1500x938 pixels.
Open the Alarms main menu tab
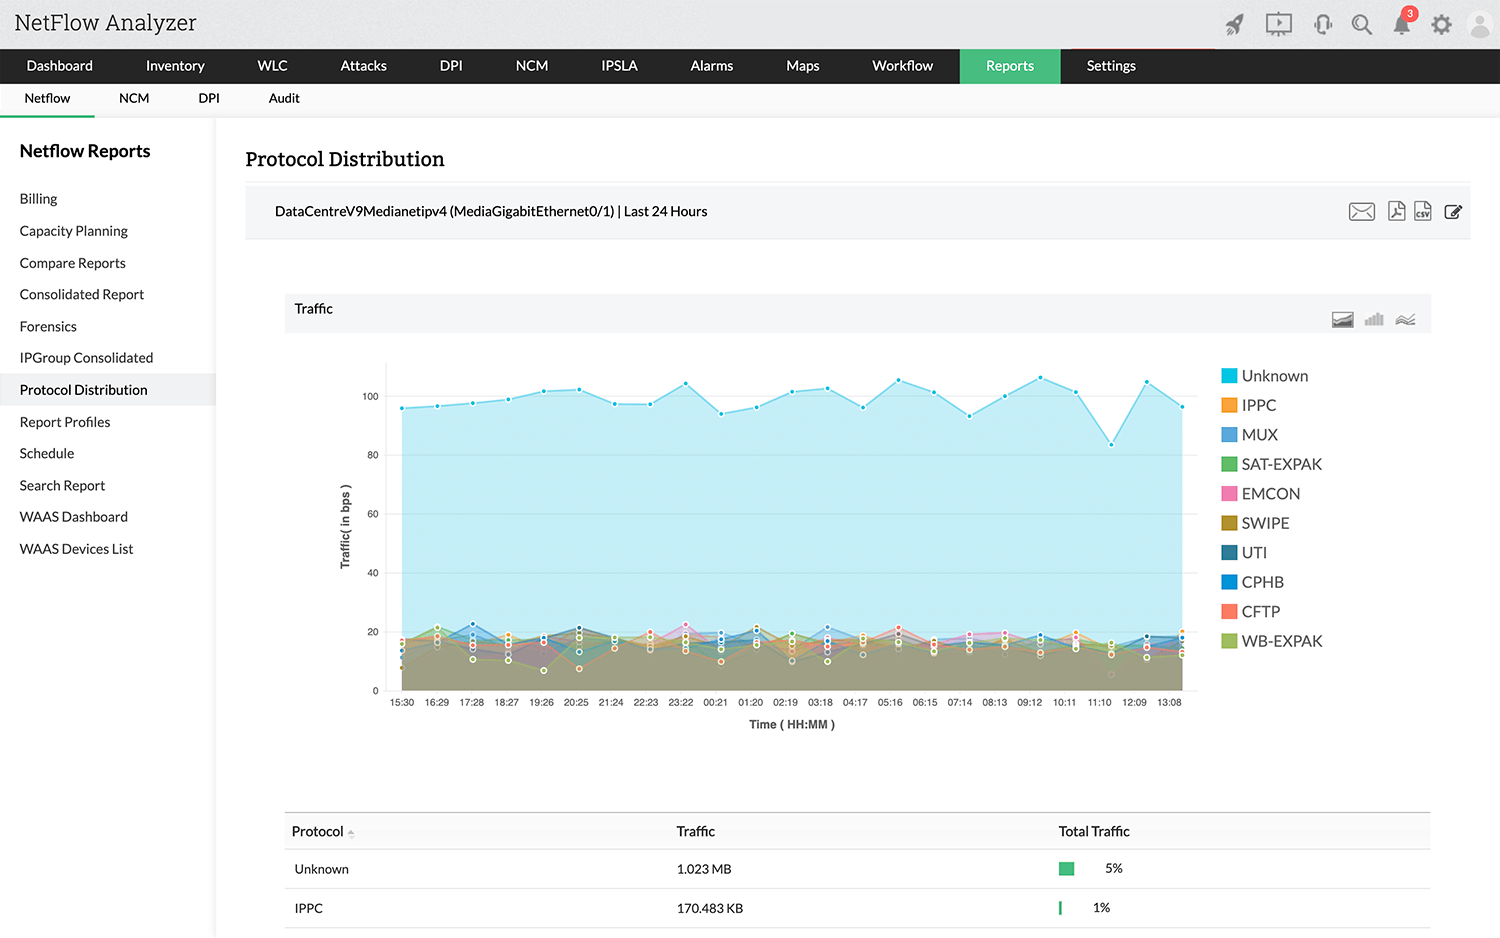[x=711, y=66]
